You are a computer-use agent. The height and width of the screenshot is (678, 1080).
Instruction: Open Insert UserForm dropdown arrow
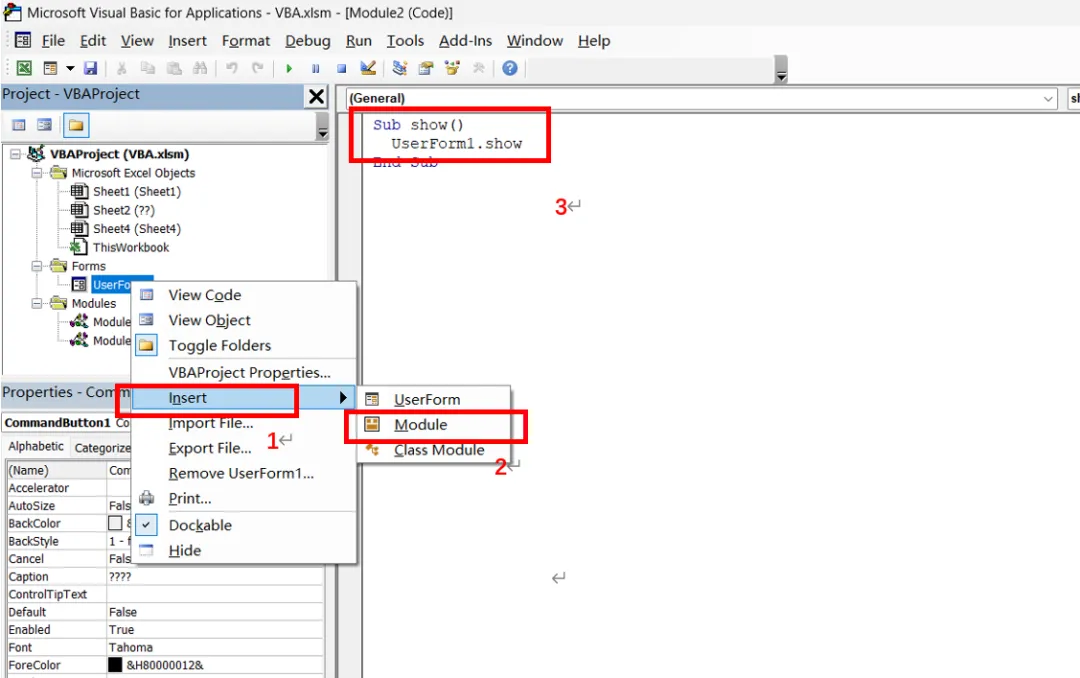(70, 68)
